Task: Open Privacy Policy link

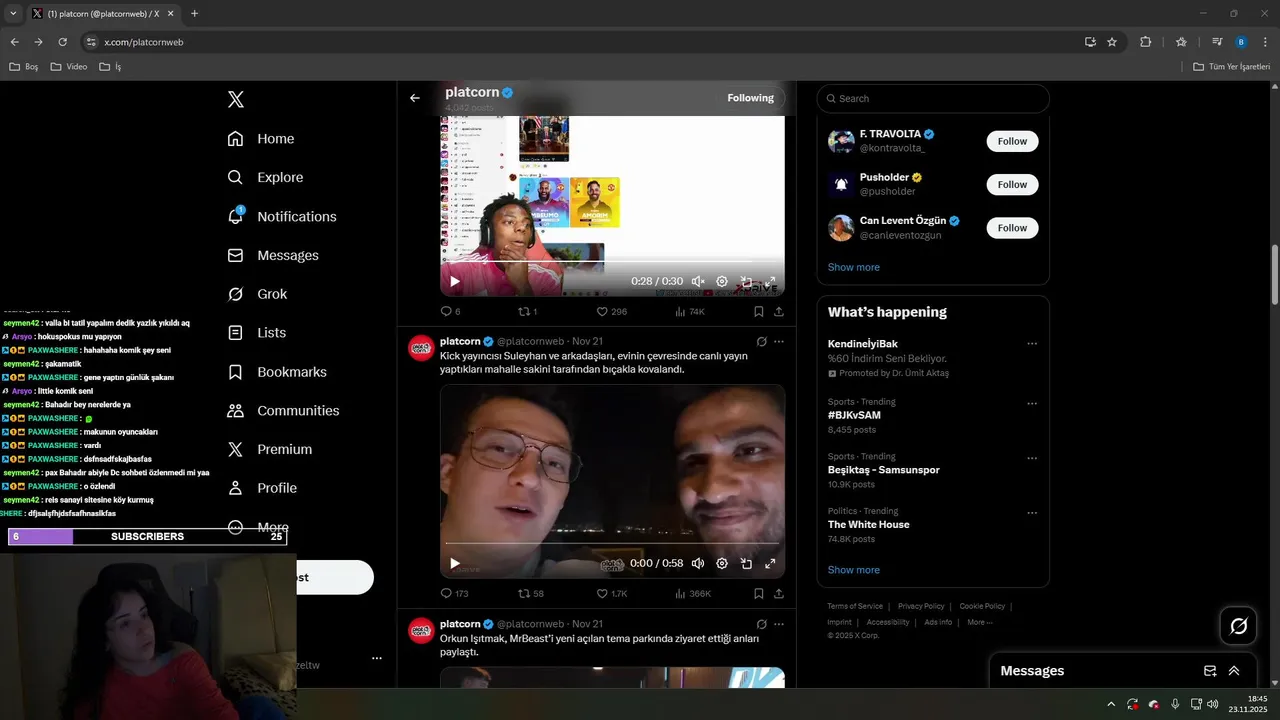Action: tap(921, 606)
